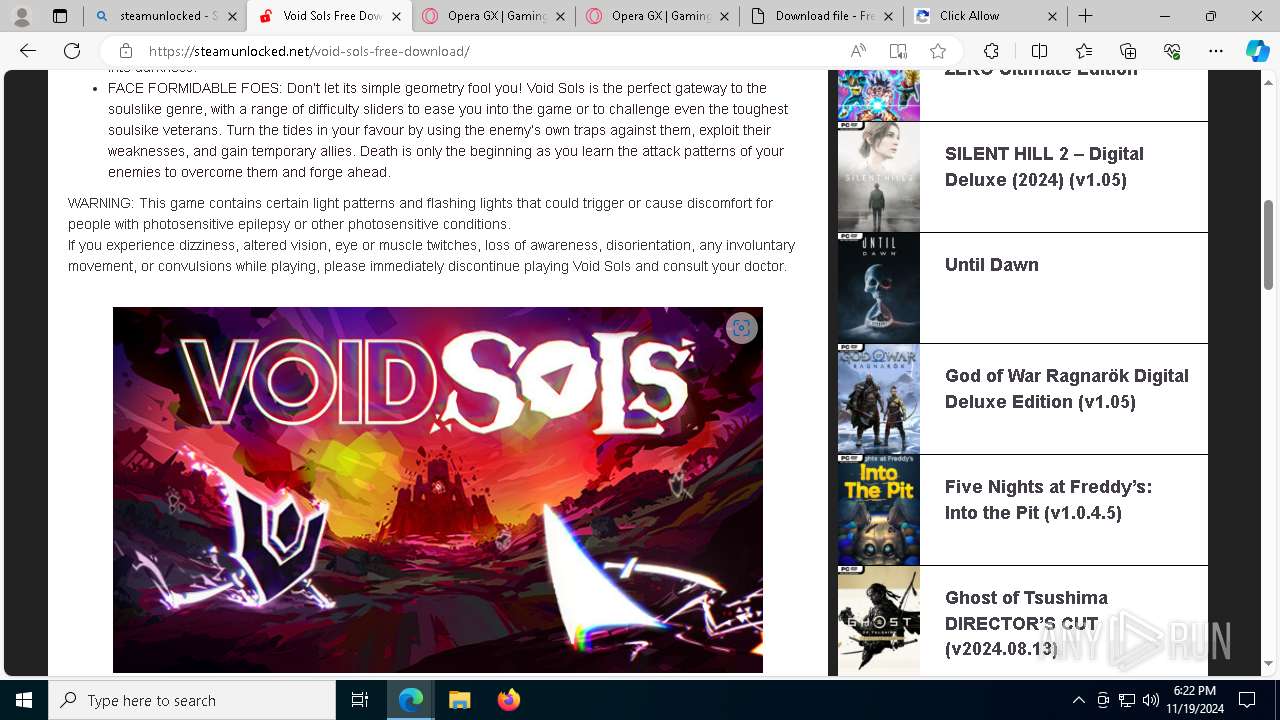Open File Explorer from taskbar
This screenshot has height=720, width=1280.
point(459,700)
